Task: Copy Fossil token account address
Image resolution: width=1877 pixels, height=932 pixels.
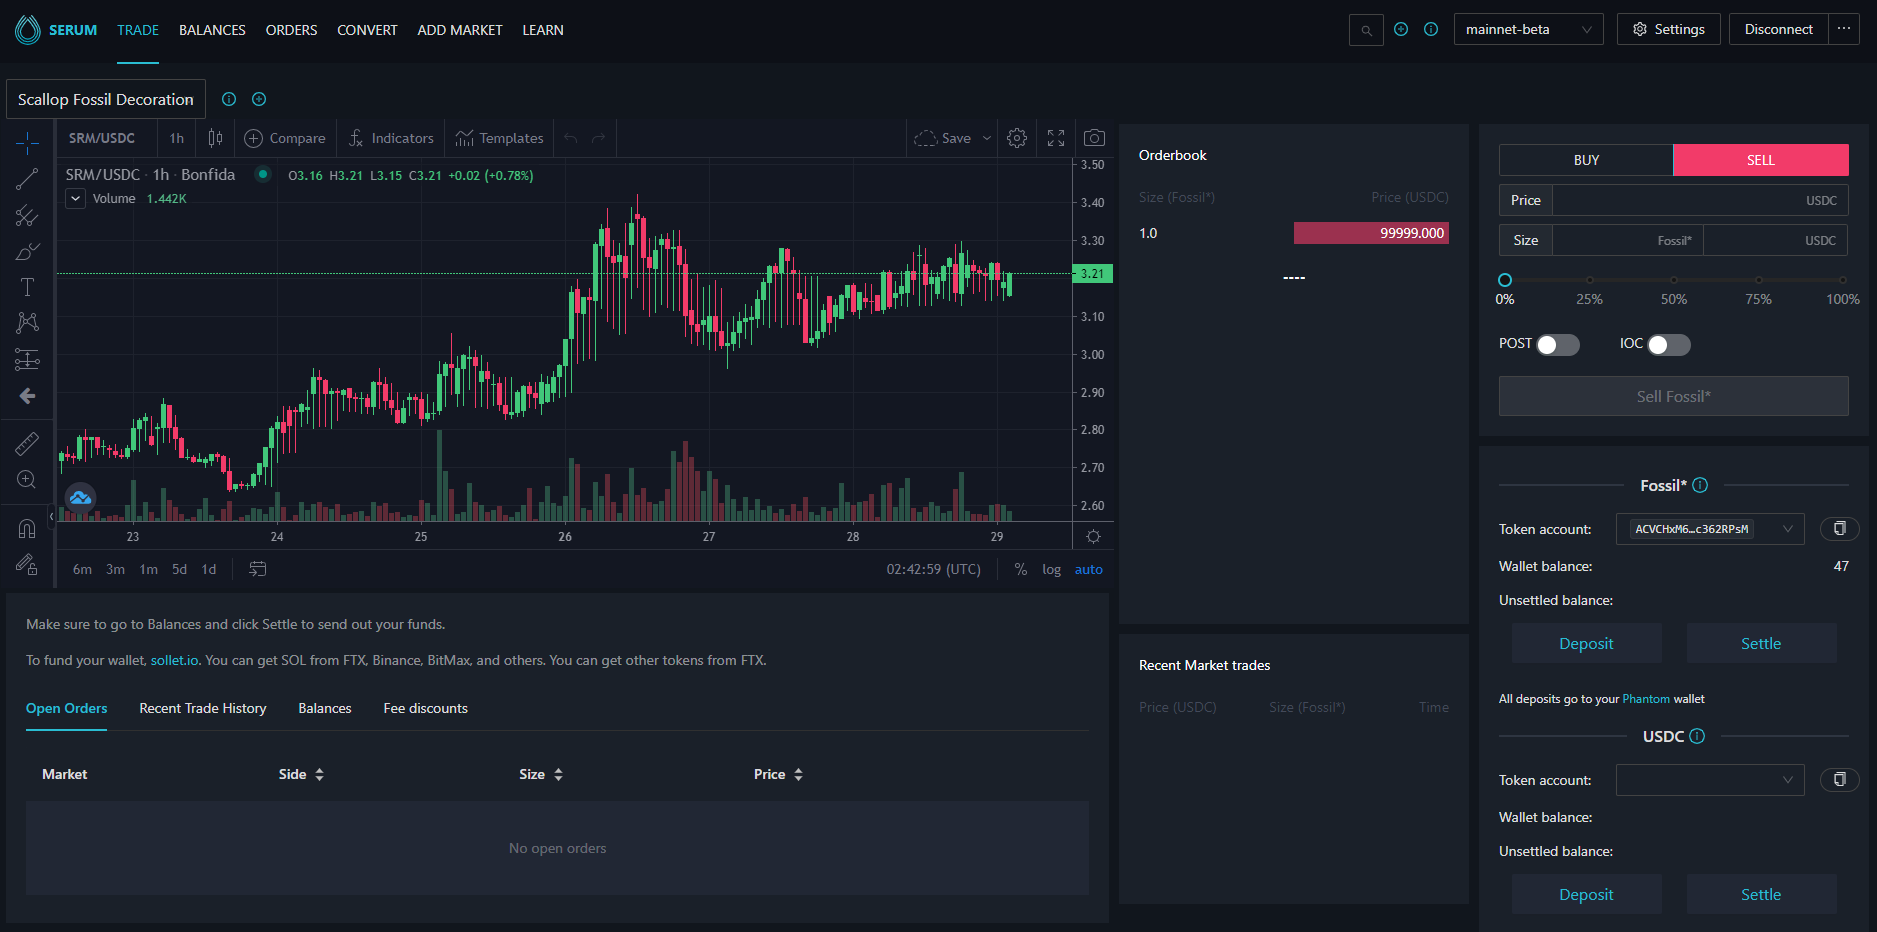Action: pyautogui.click(x=1839, y=528)
